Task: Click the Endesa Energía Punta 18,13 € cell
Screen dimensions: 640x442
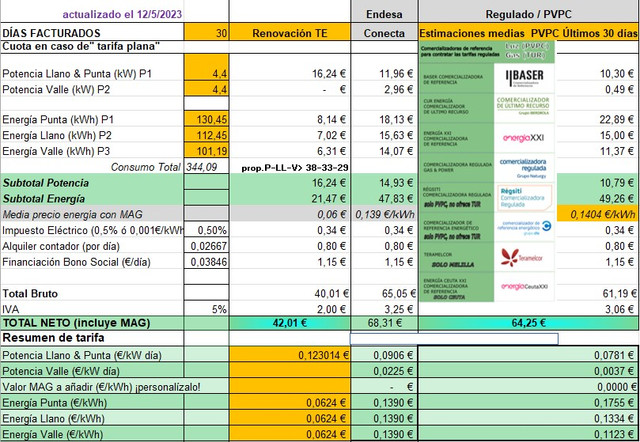Action: [384, 120]
